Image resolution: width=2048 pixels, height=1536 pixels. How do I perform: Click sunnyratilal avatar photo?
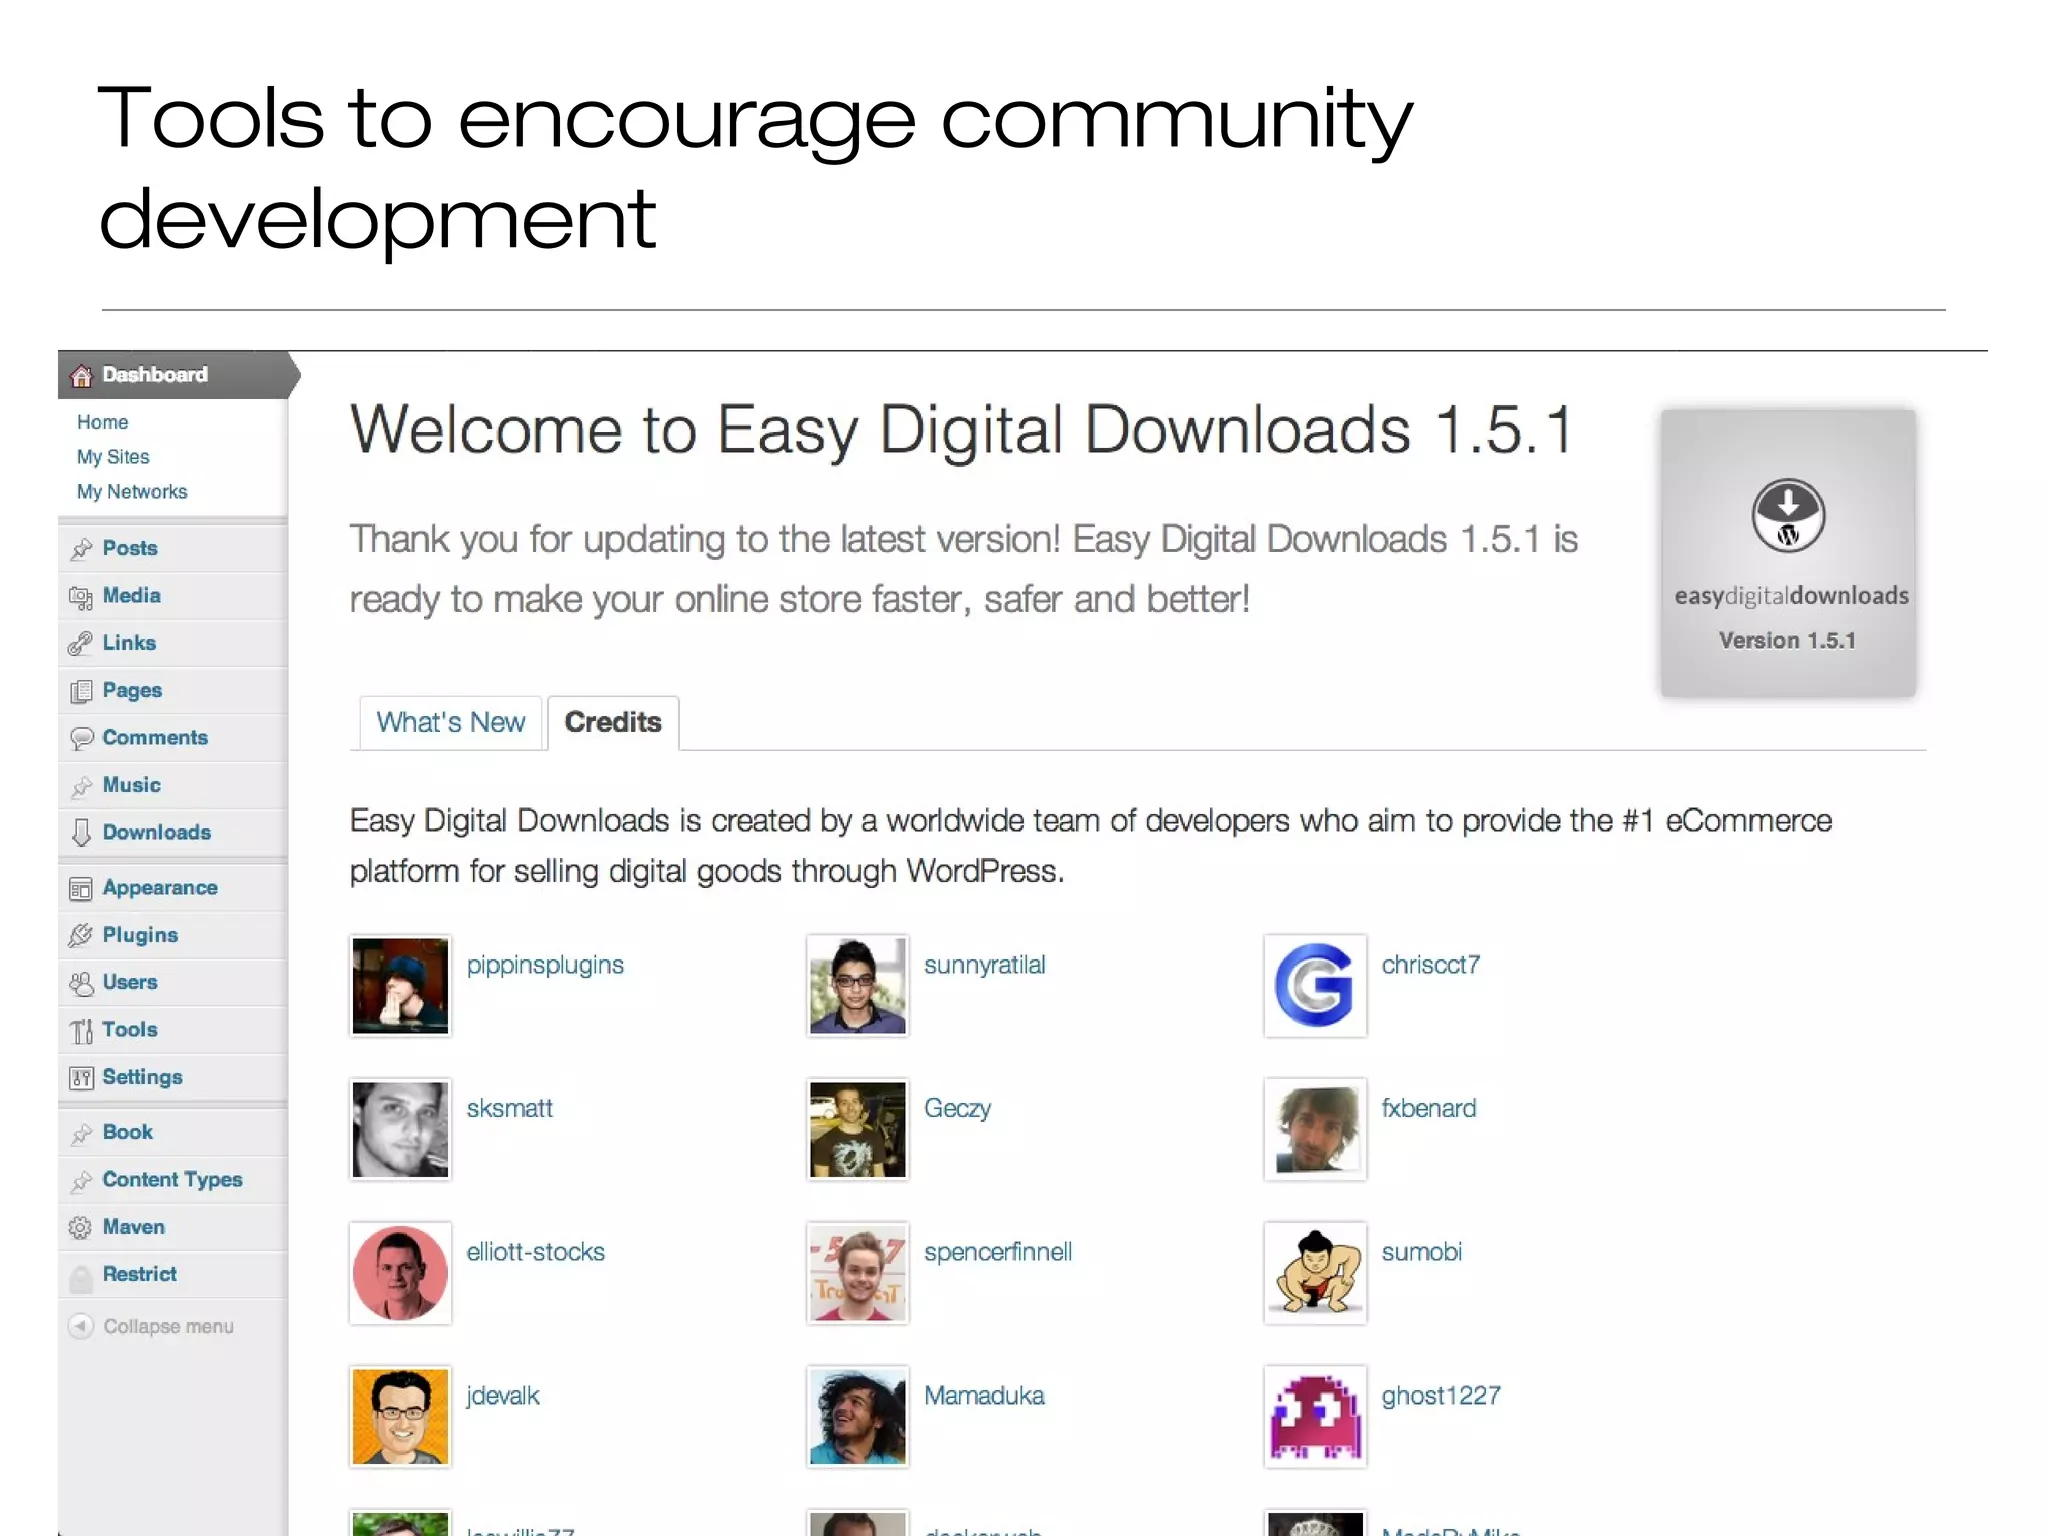pyautogui.click(x=858, y=986)
